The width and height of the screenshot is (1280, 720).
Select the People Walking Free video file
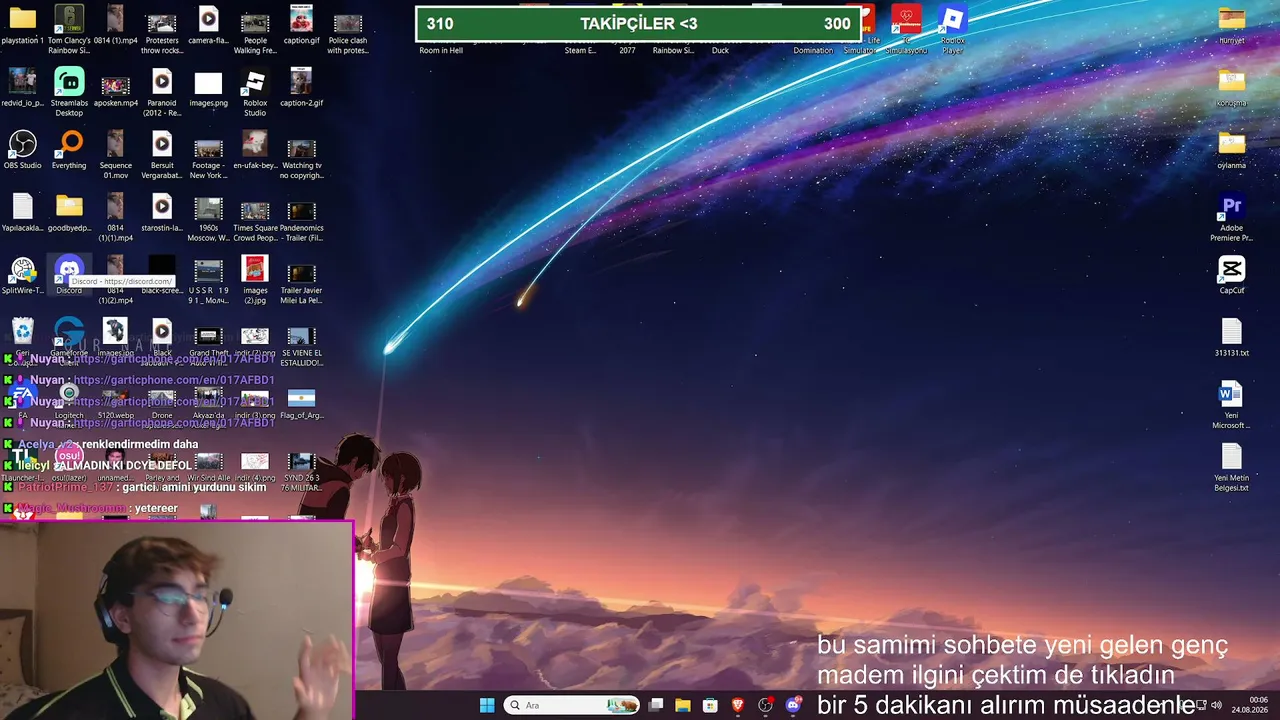tap(255, 30)
